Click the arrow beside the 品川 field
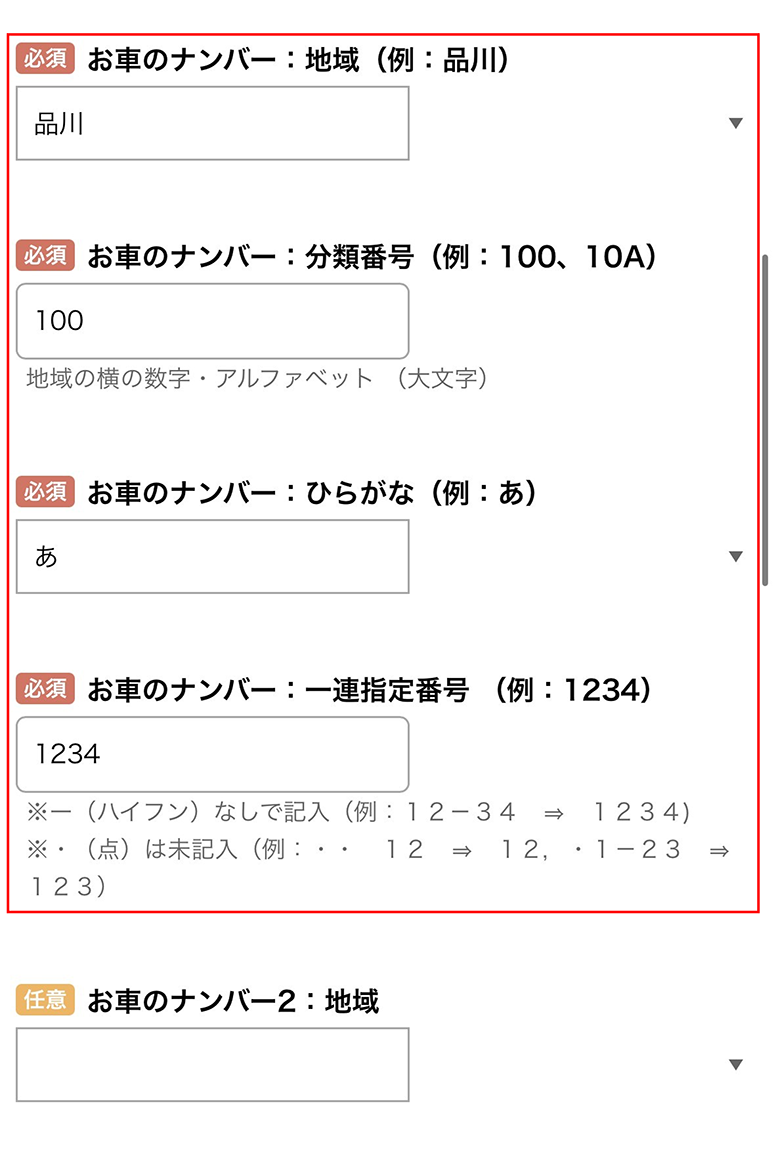The width and height of the screenshot is (774, 1159). [736, 124]
